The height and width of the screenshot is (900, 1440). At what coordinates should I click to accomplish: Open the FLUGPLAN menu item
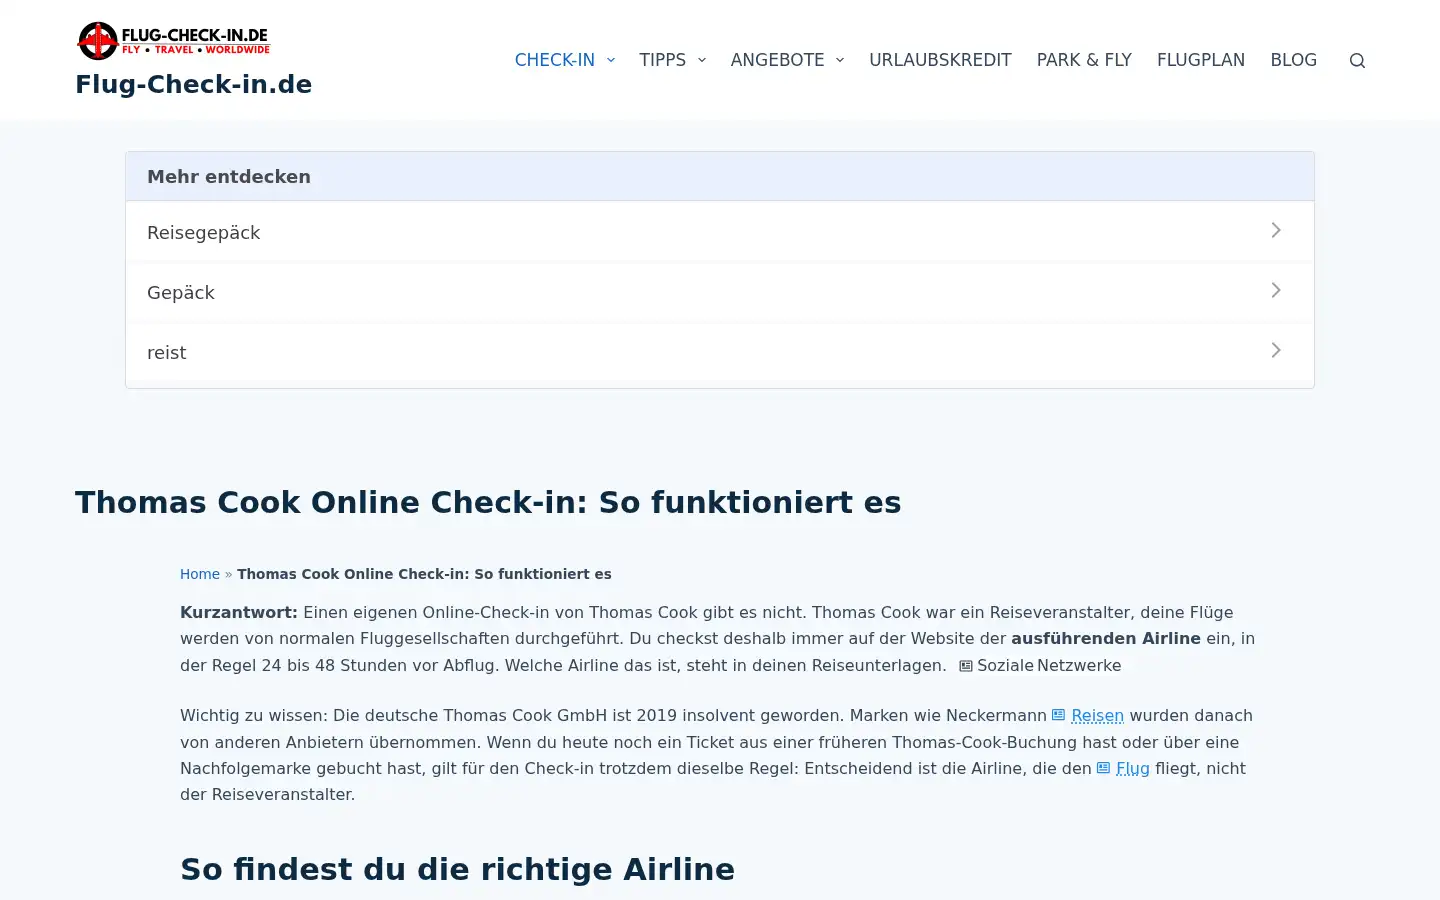(x=1201, y=60)
